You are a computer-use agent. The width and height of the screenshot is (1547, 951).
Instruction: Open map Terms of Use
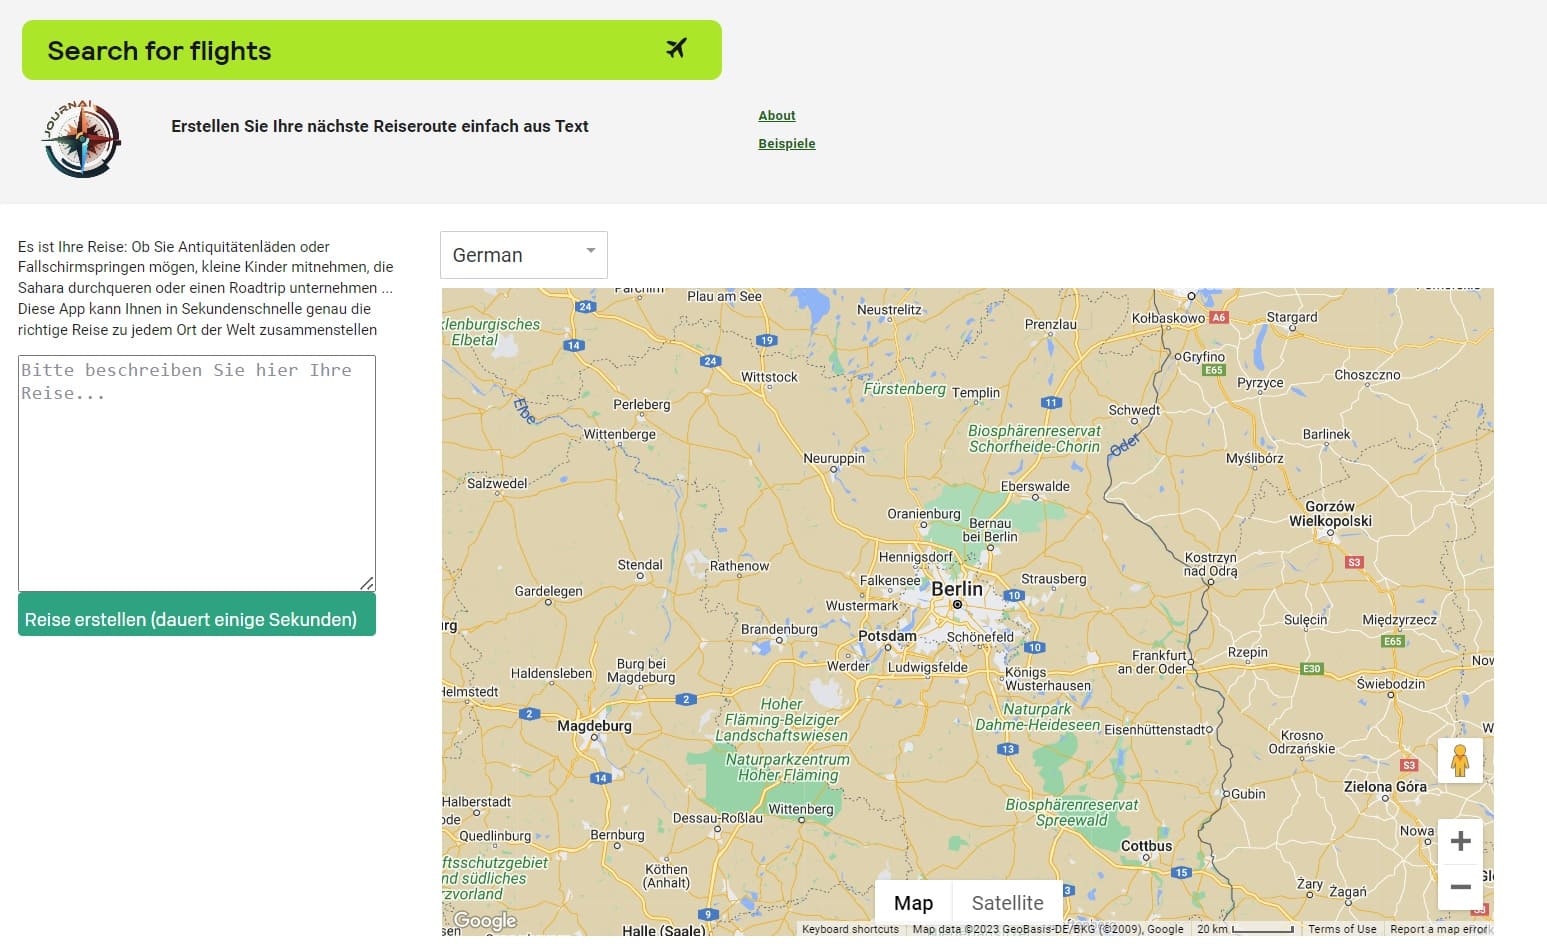(1342, 929)
